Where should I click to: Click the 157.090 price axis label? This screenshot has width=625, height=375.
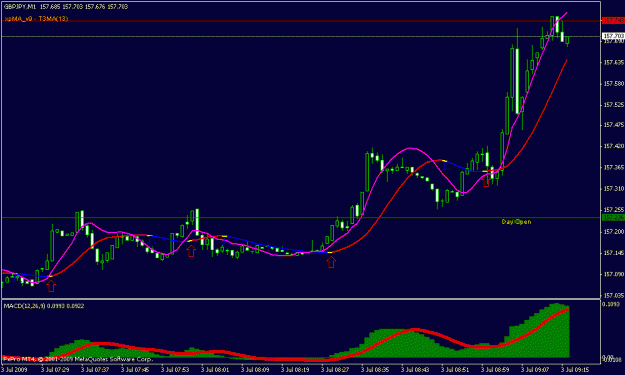tap(614, 275)
